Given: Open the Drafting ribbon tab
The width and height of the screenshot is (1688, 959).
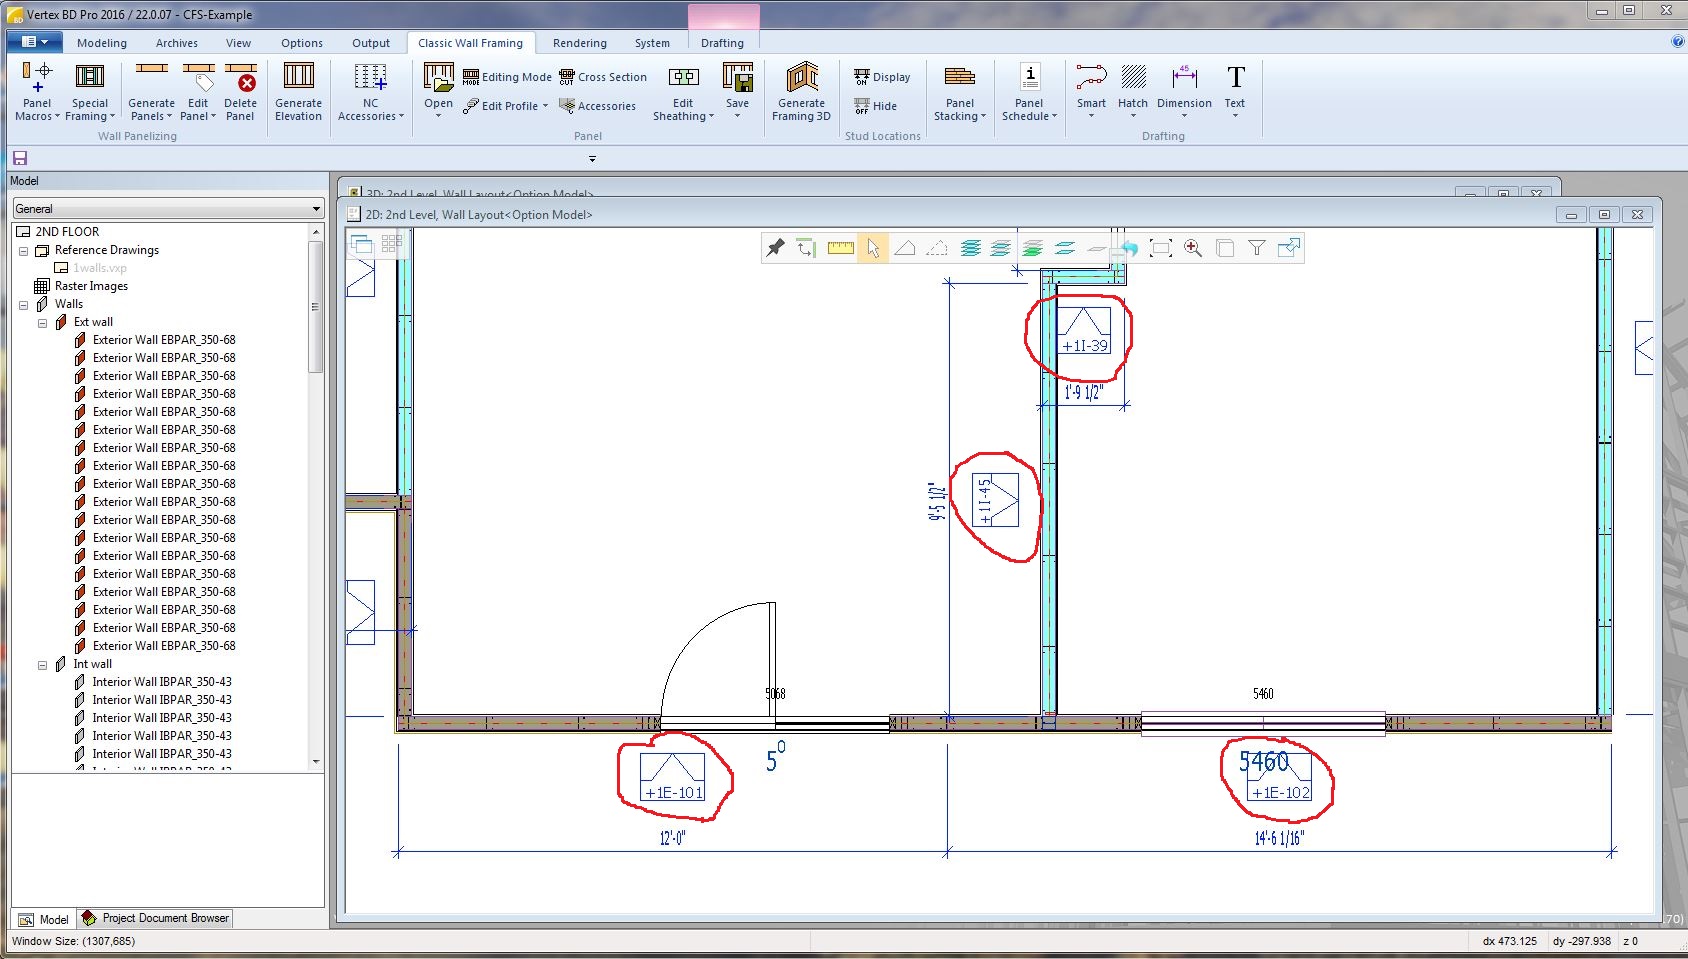Looking at the screenshot, I should click(722, 43).
